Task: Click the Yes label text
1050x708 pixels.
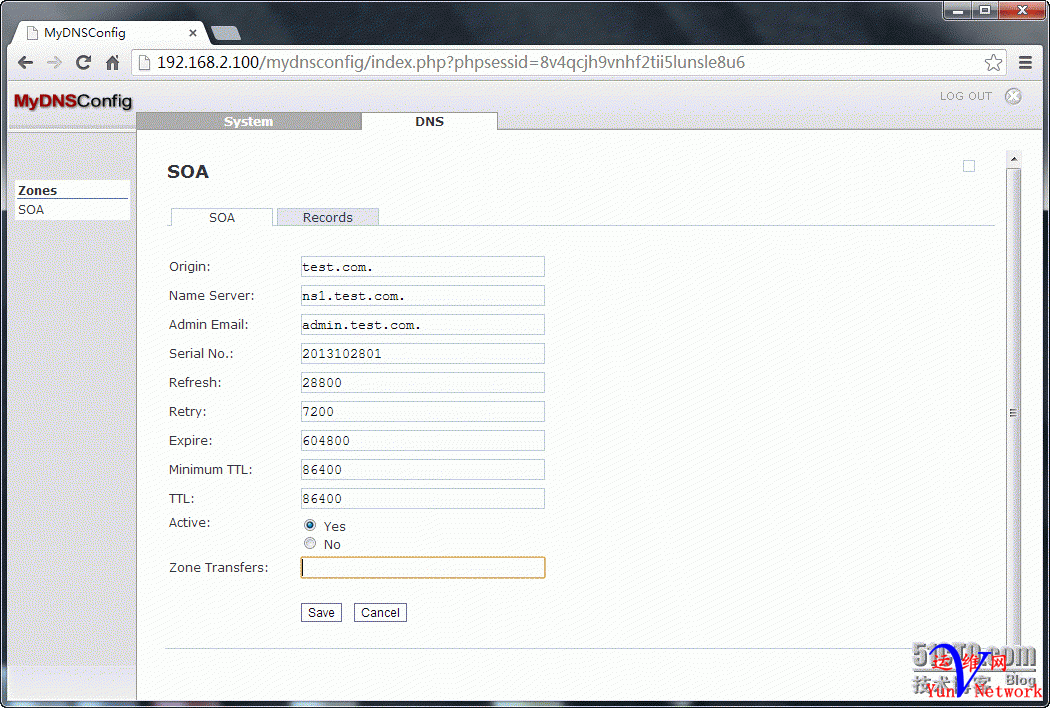Action: pos(334,526)
